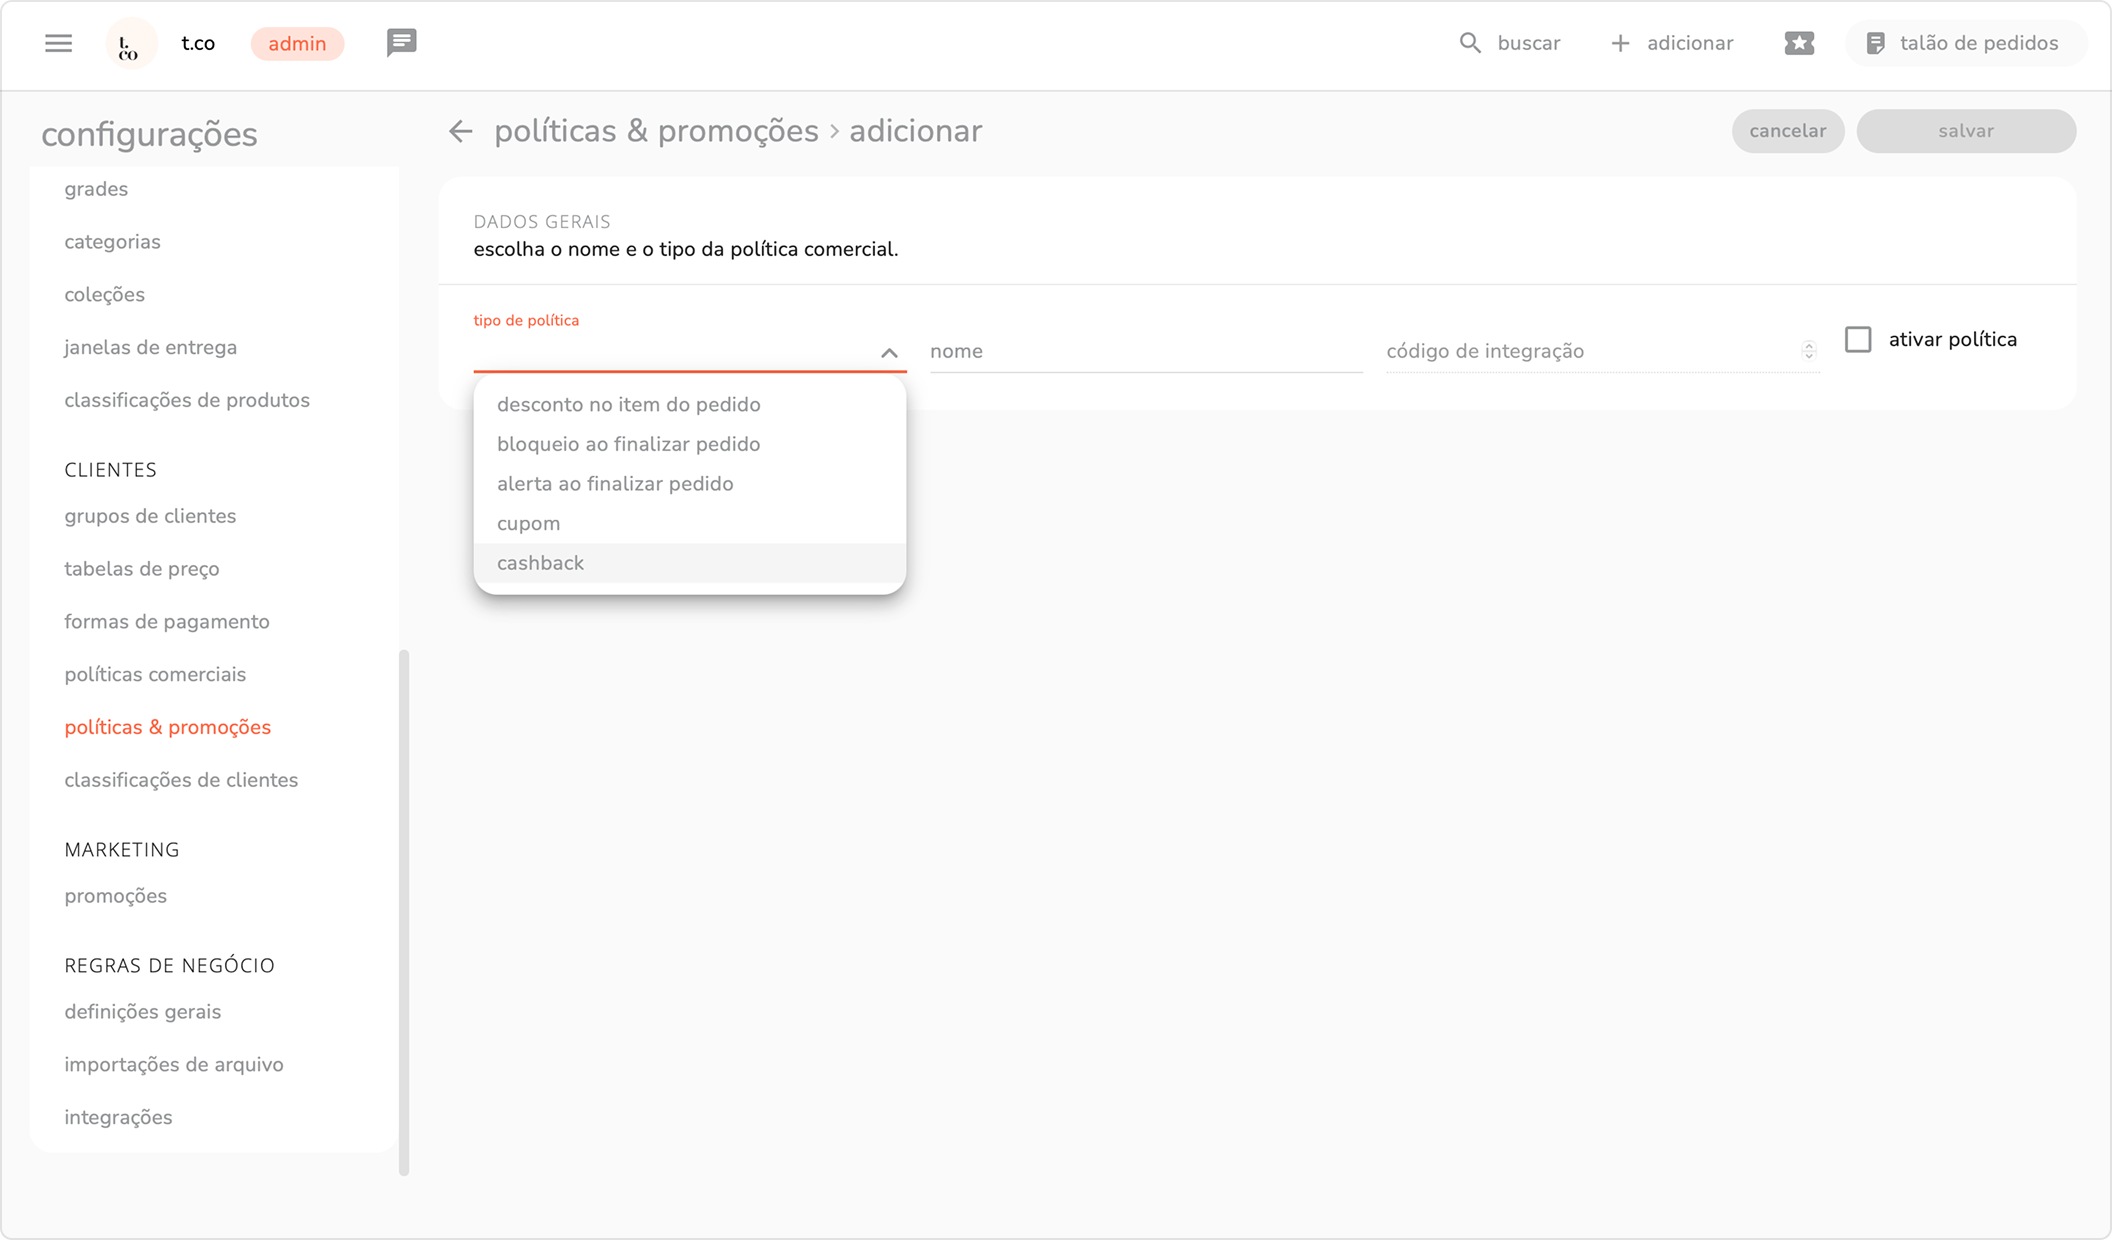
Task: Open the hamburger menu icon
Action: click(x=58, y=43)
